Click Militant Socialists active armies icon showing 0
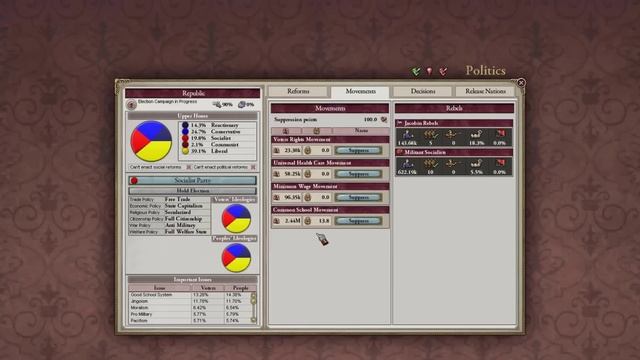 (x=452, y=163)
